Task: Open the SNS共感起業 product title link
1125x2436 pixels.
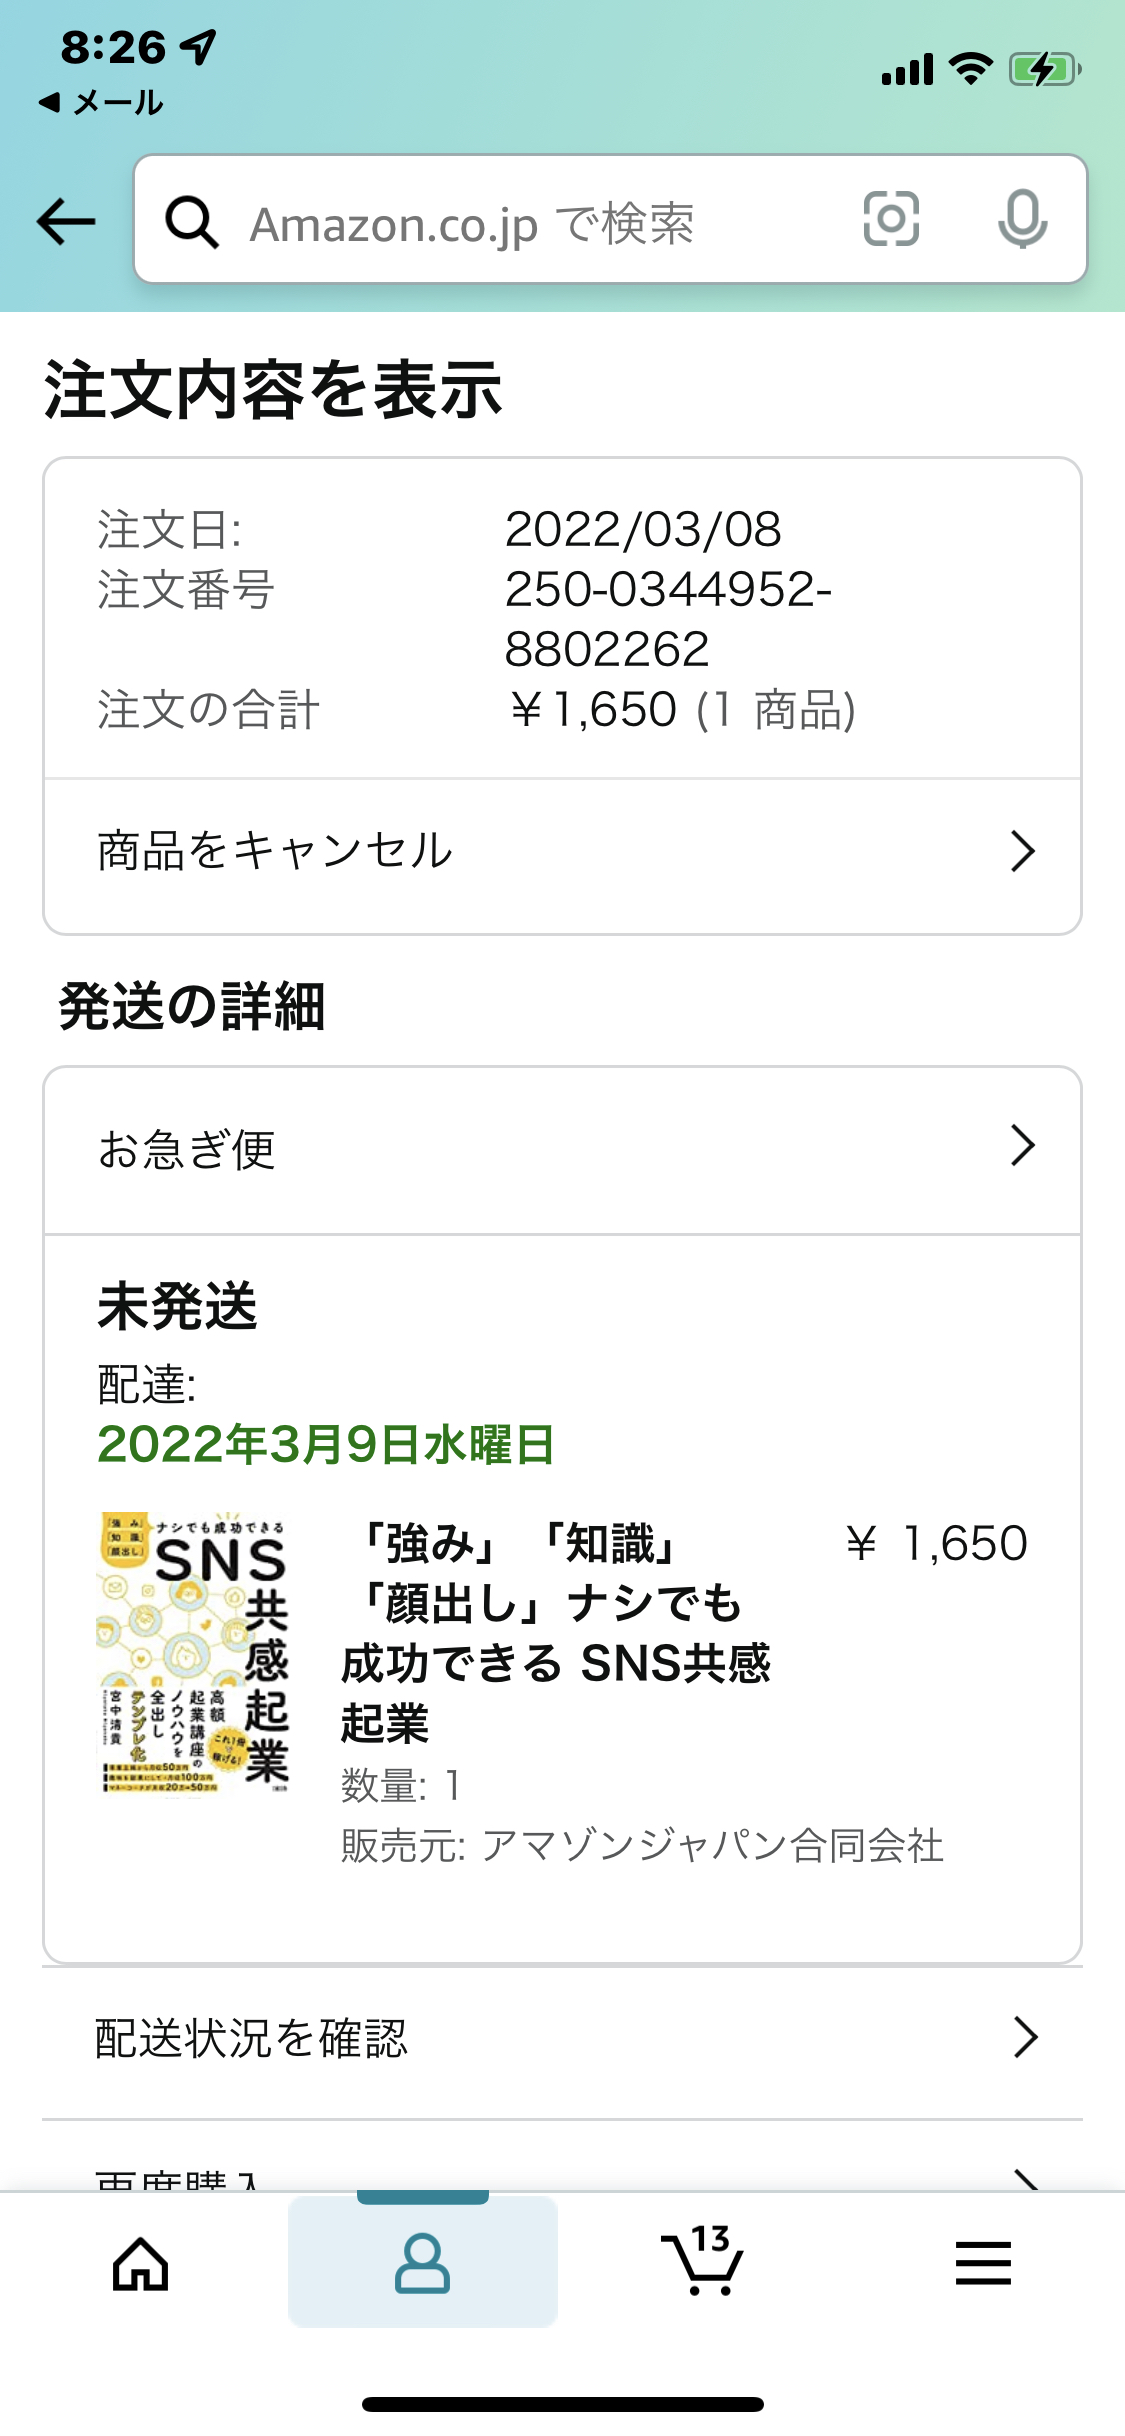Action: (556, 1634)
